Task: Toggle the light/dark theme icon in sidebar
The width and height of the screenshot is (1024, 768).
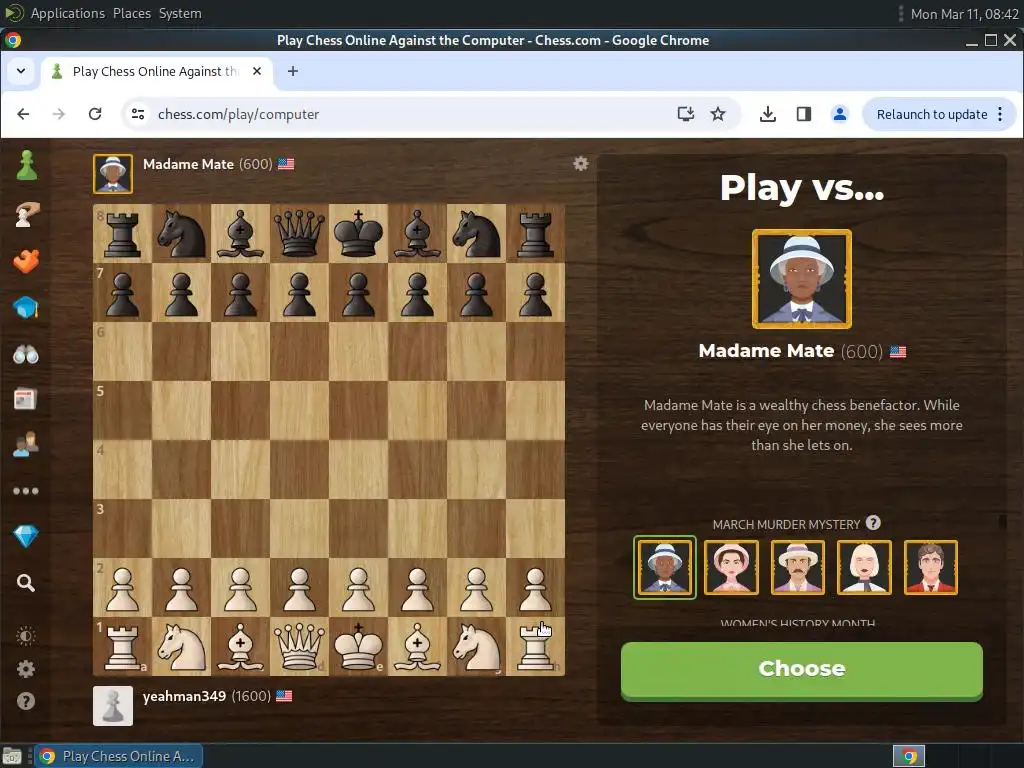Action: (25, 635)
